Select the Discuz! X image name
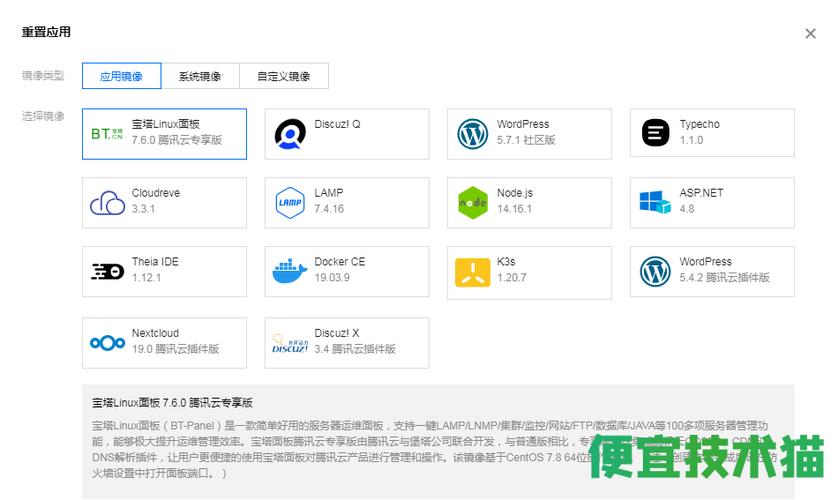838x500 pixels. (337, 333)
